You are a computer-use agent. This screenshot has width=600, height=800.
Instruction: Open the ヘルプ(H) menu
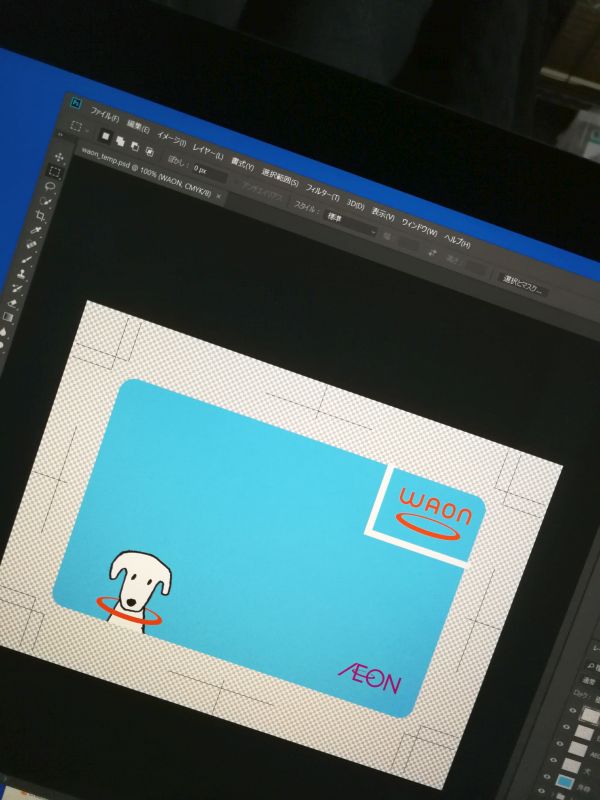(457, 240)
